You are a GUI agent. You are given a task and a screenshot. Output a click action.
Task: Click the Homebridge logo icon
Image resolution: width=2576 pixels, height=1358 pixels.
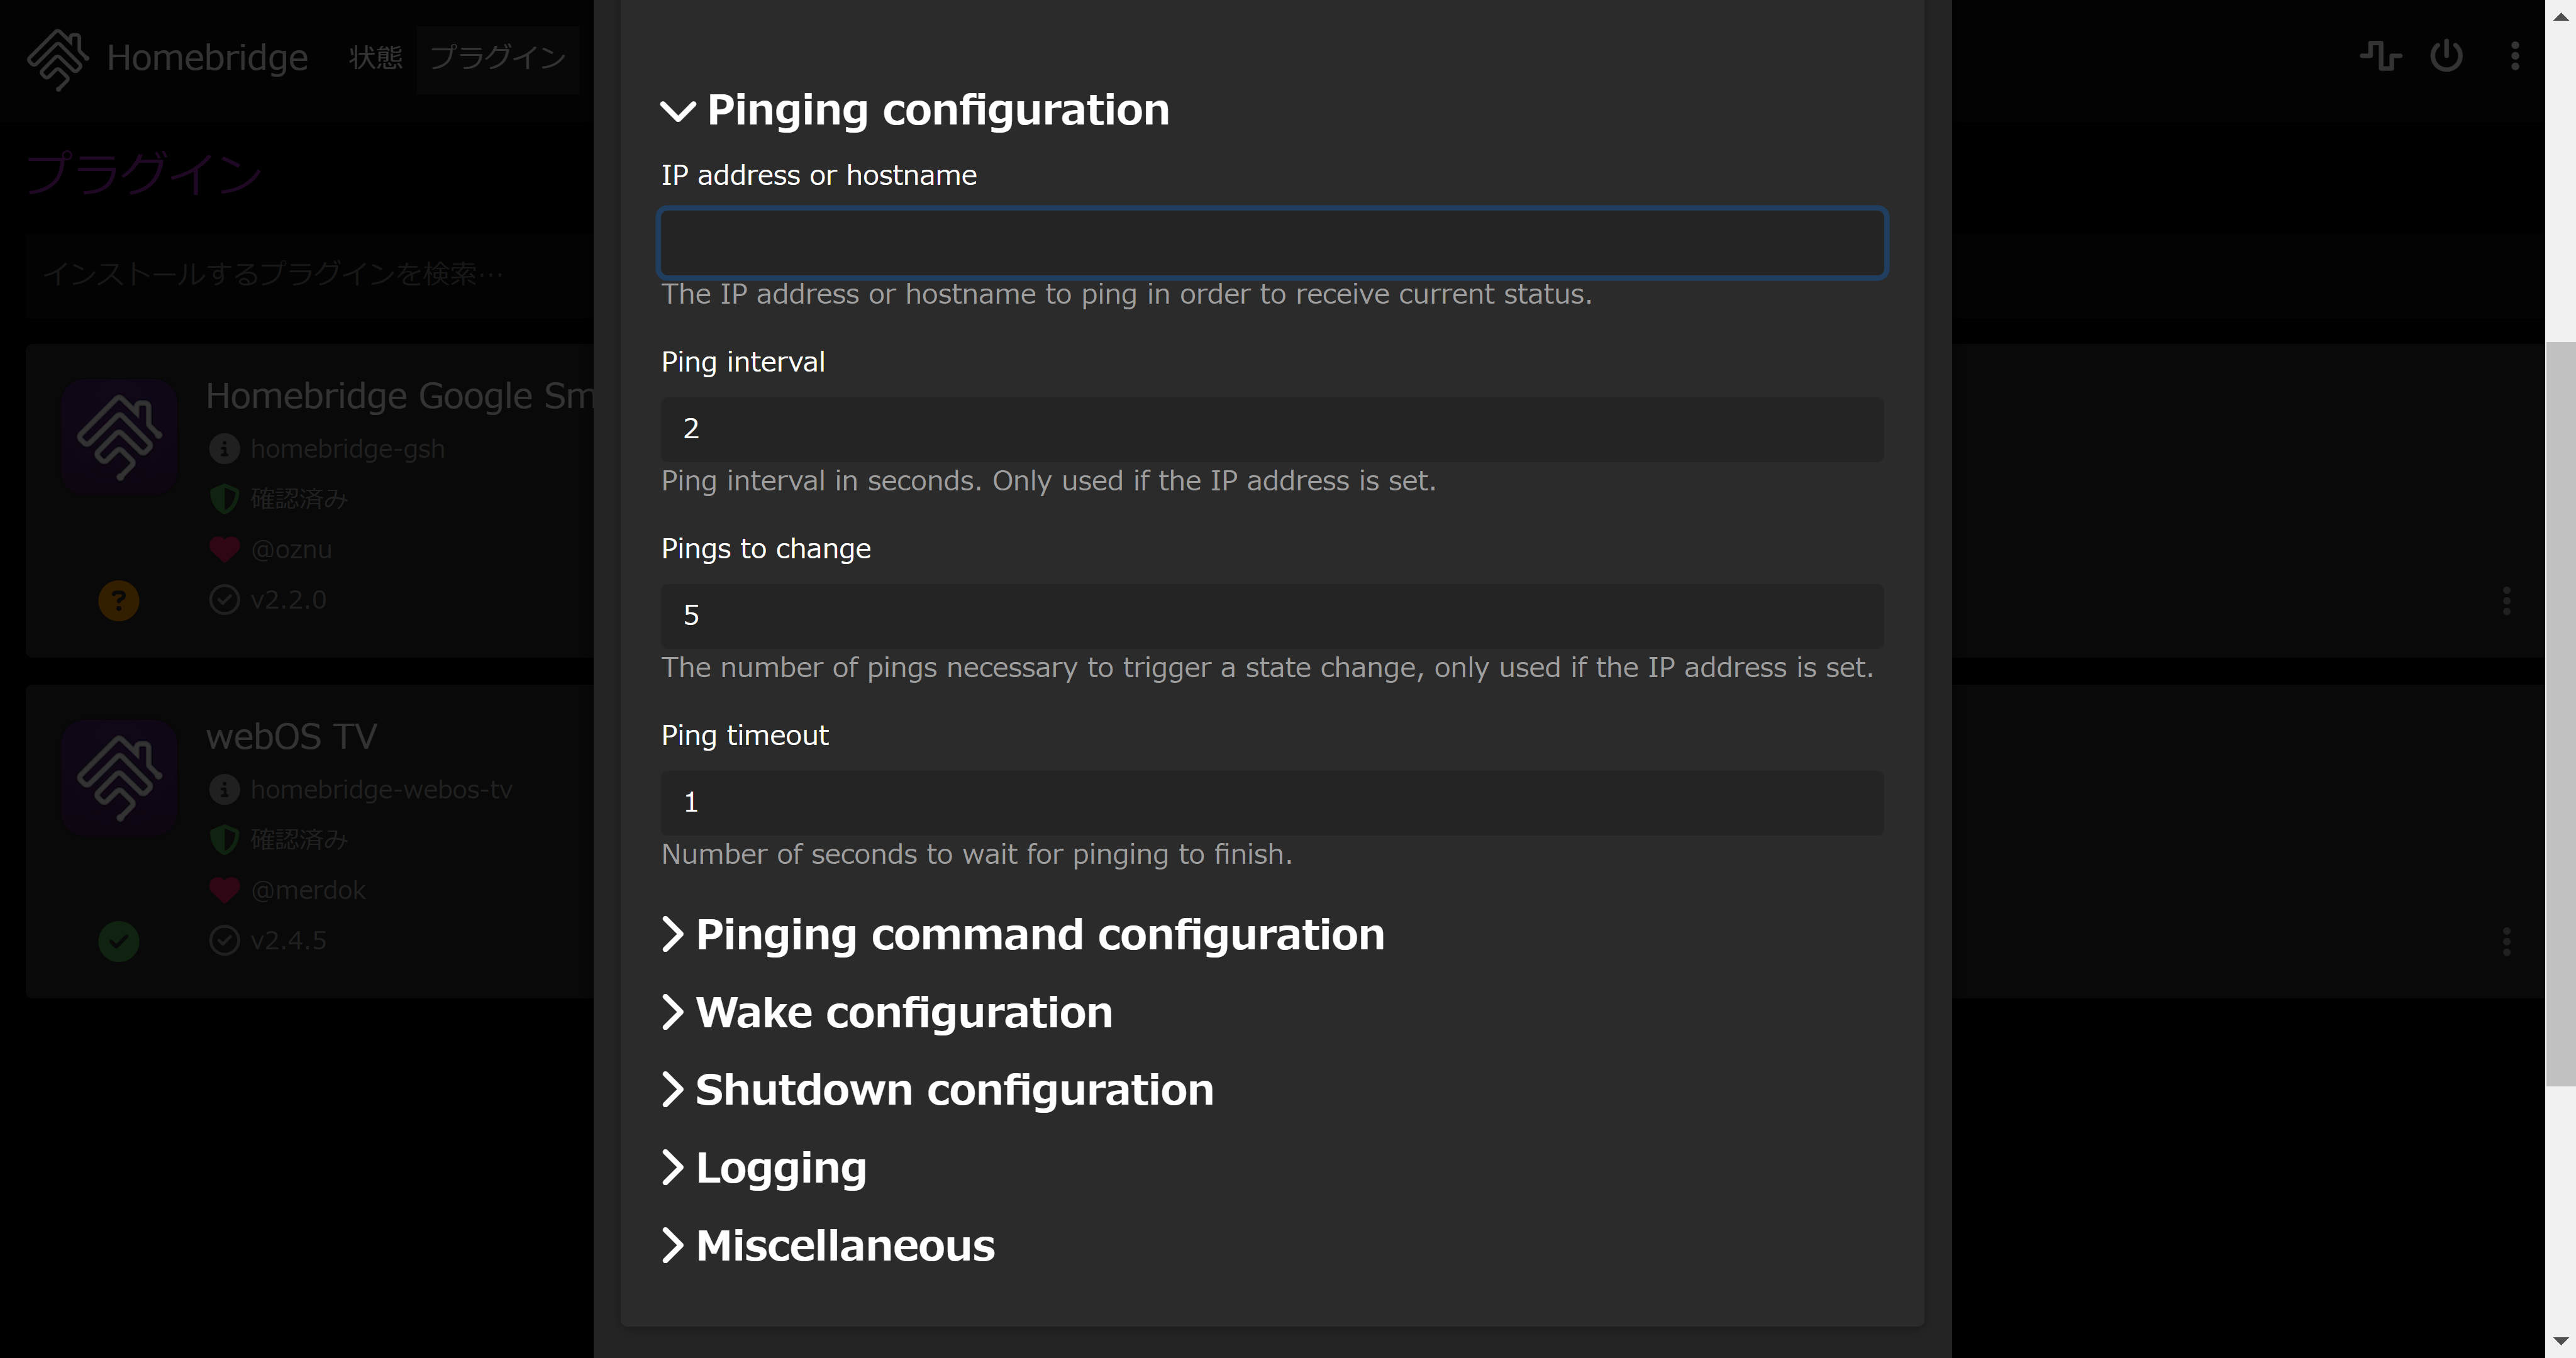pyautogui.click(x=57, y=58)
